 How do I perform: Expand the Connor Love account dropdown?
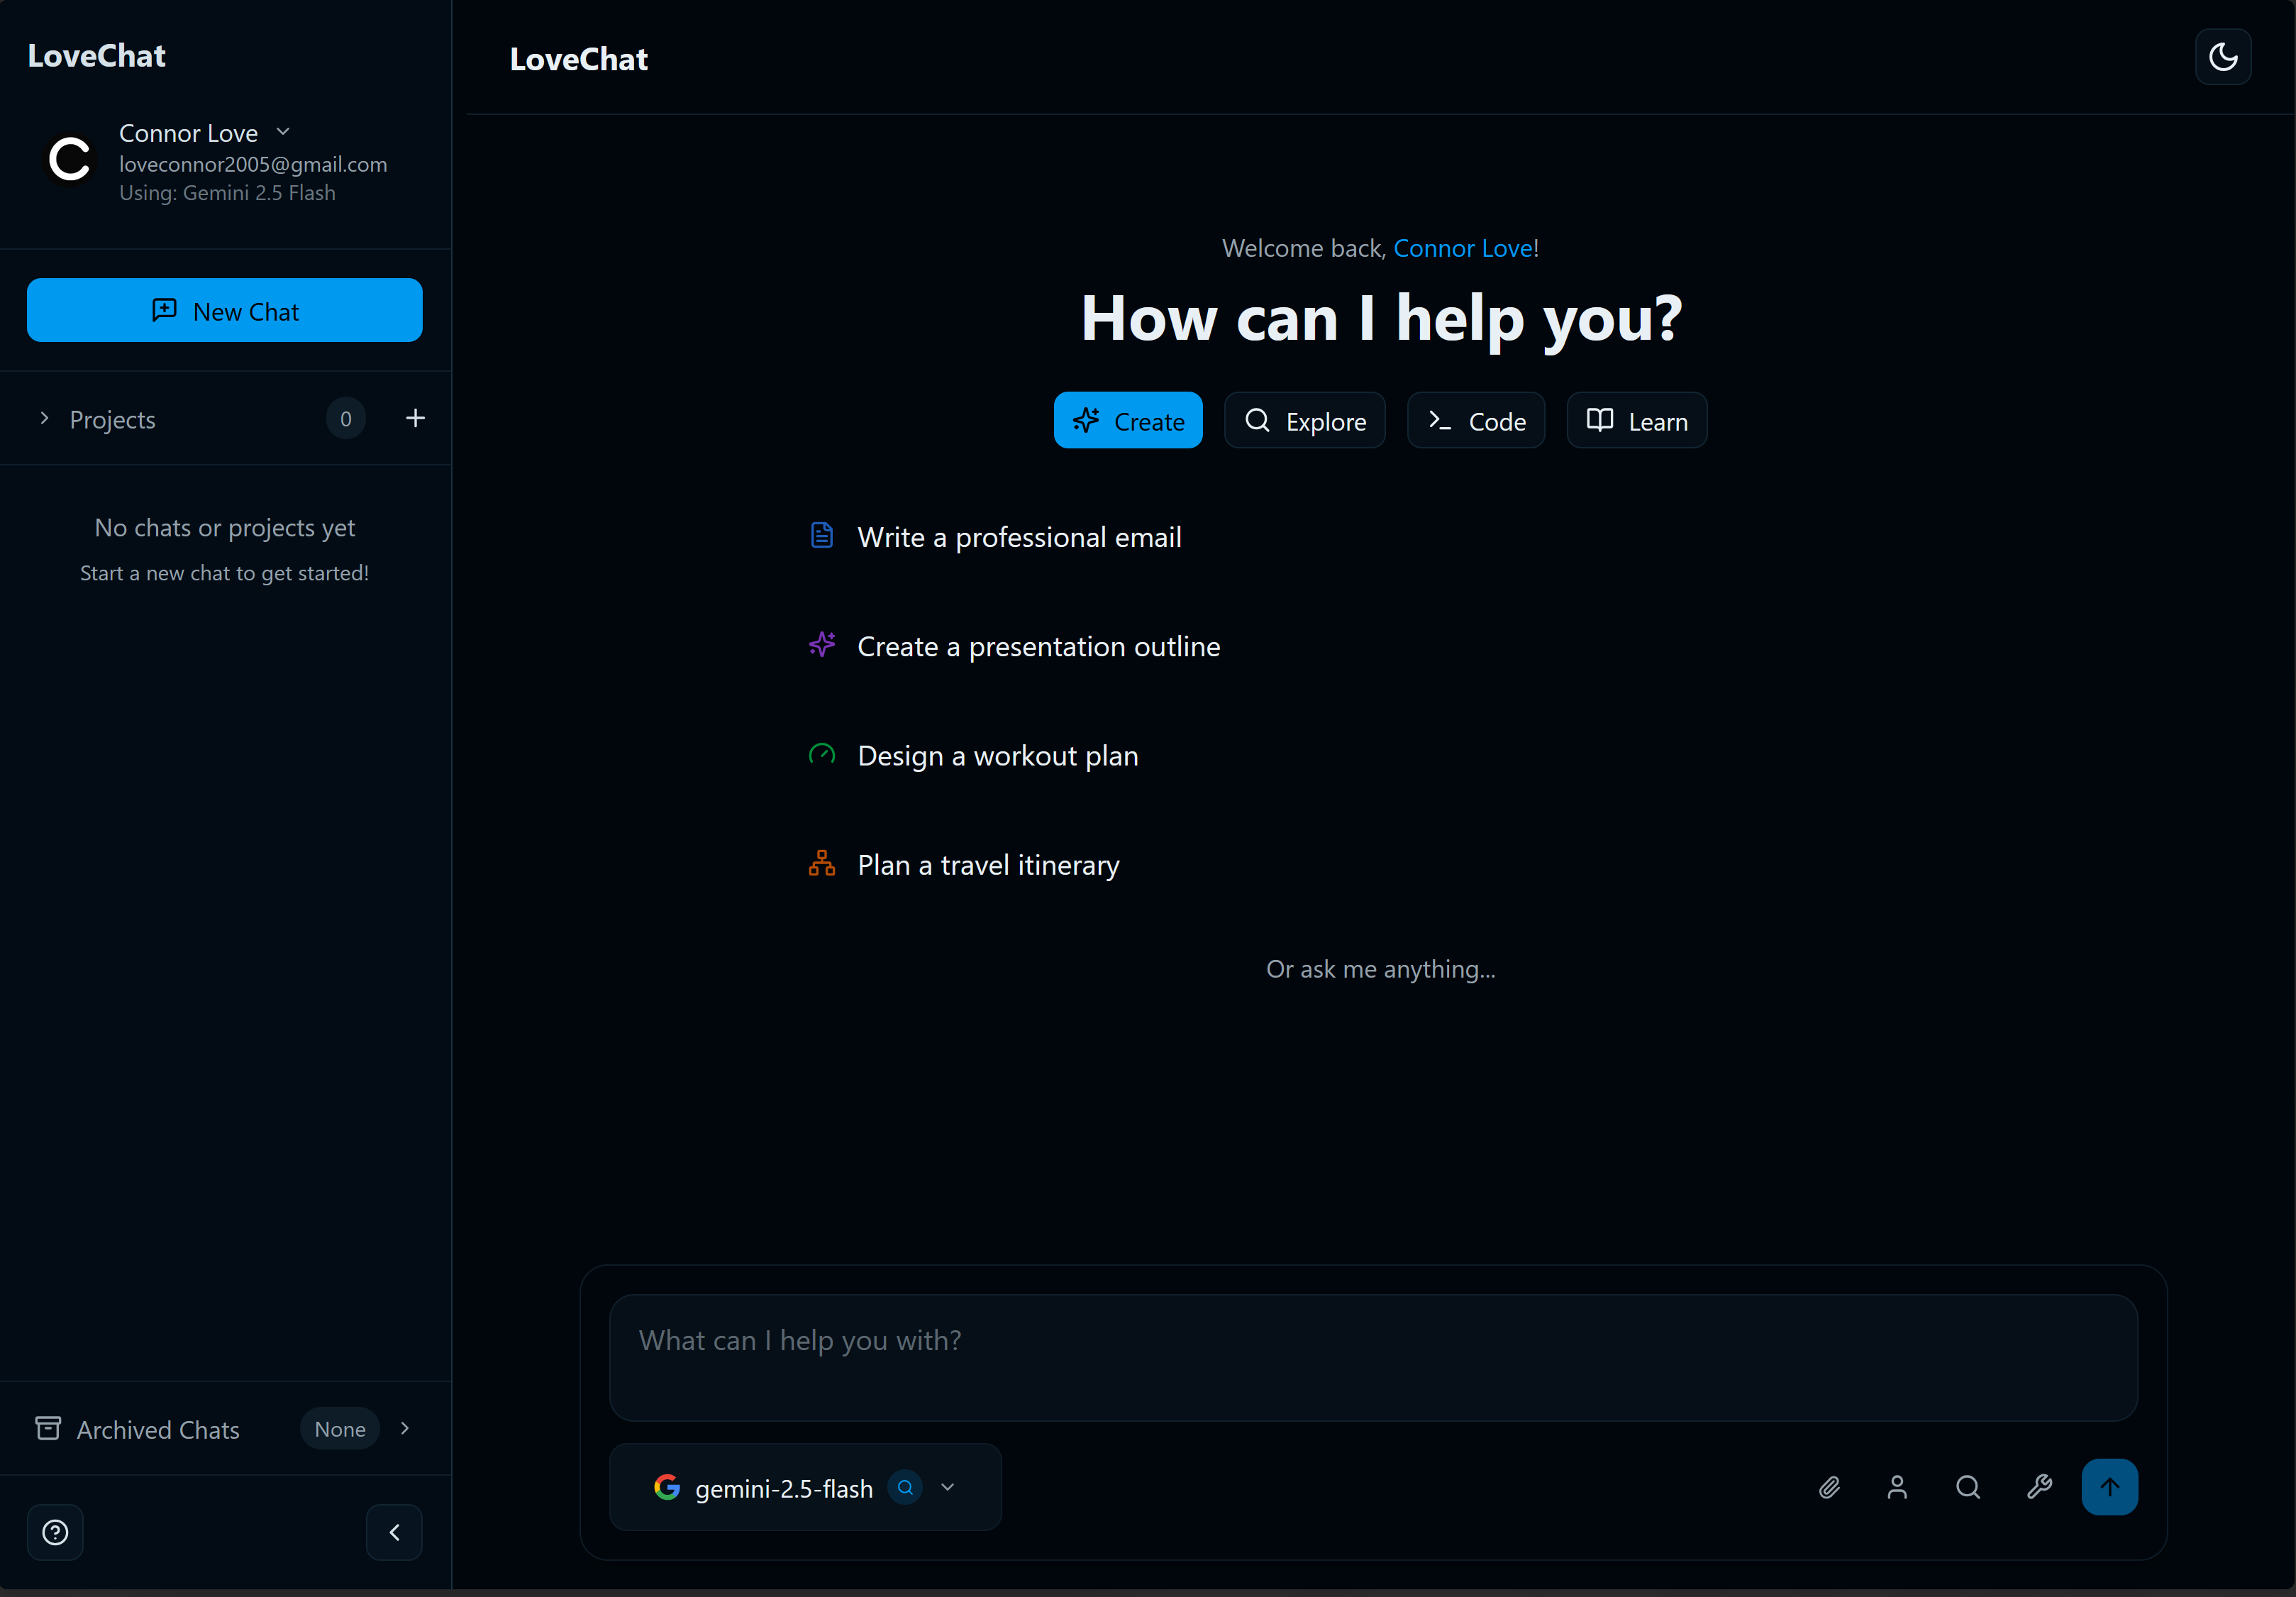(283, 132)
